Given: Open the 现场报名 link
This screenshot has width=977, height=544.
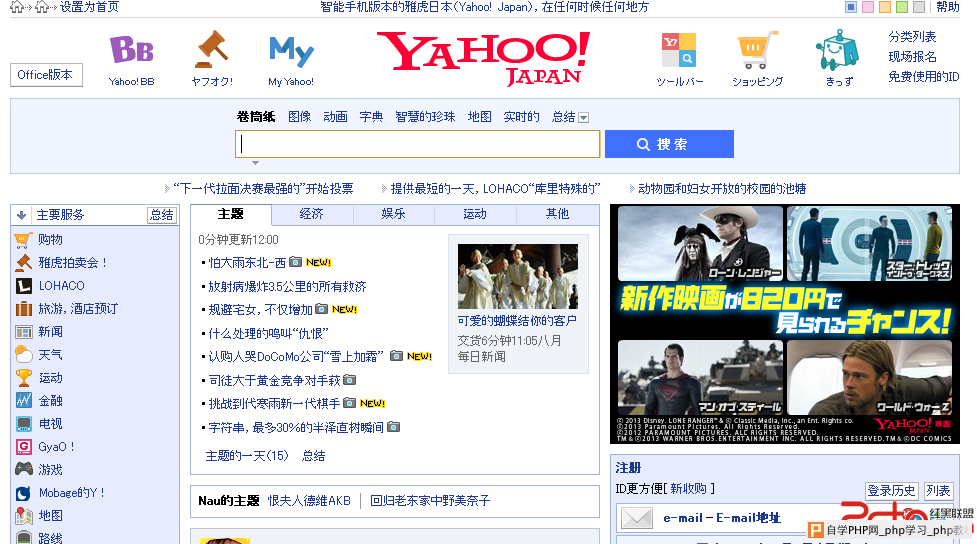Looking at the screenshot, I should (912, 57).
